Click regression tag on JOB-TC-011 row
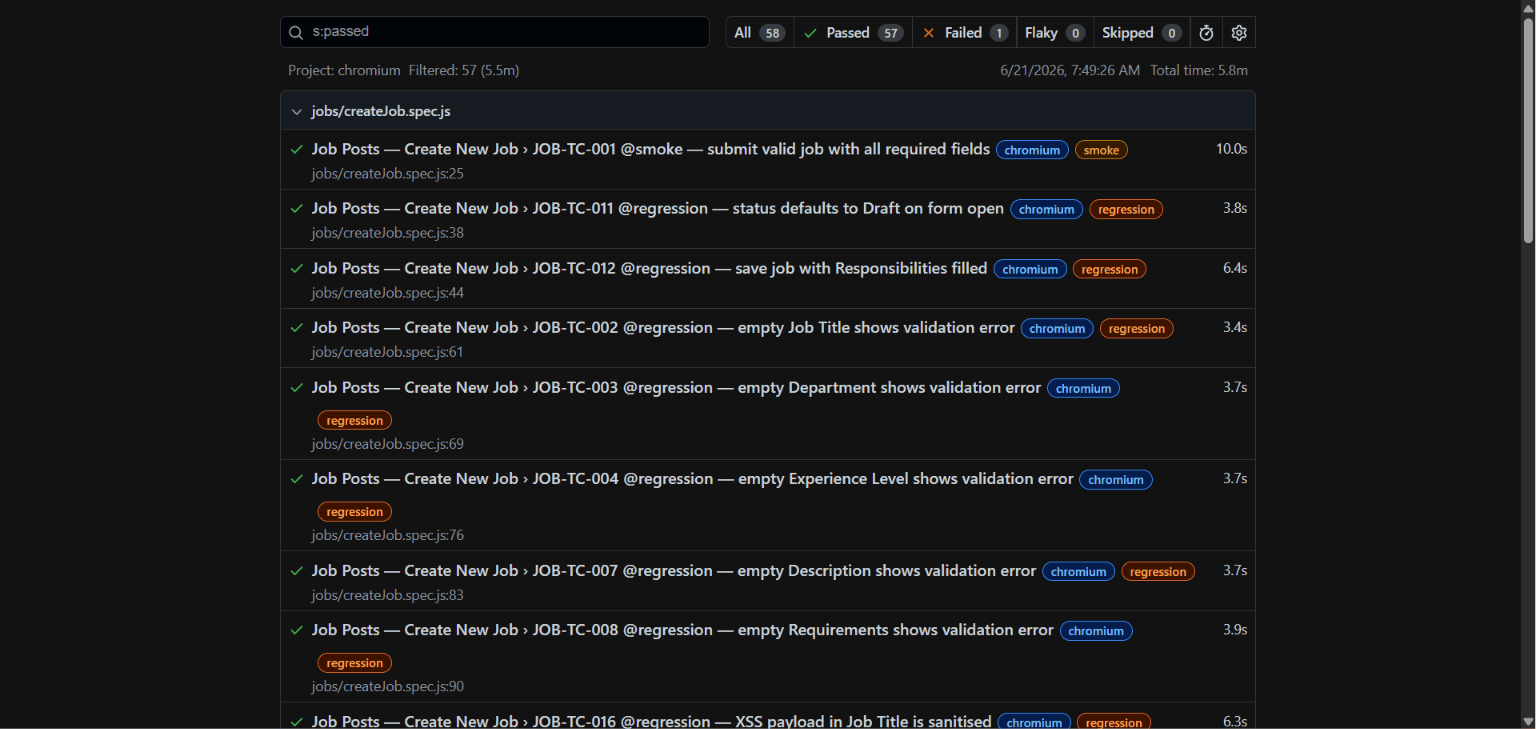The image size is (1536, 729). coord(1126,209)
